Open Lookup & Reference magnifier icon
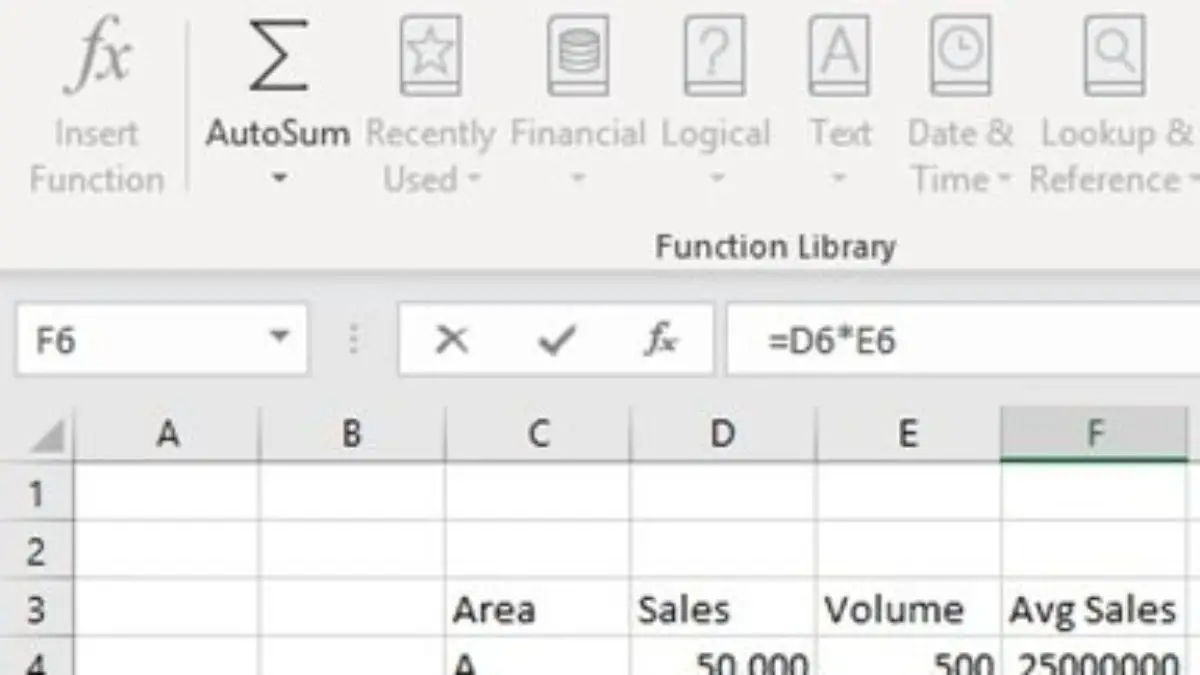 1115,56
